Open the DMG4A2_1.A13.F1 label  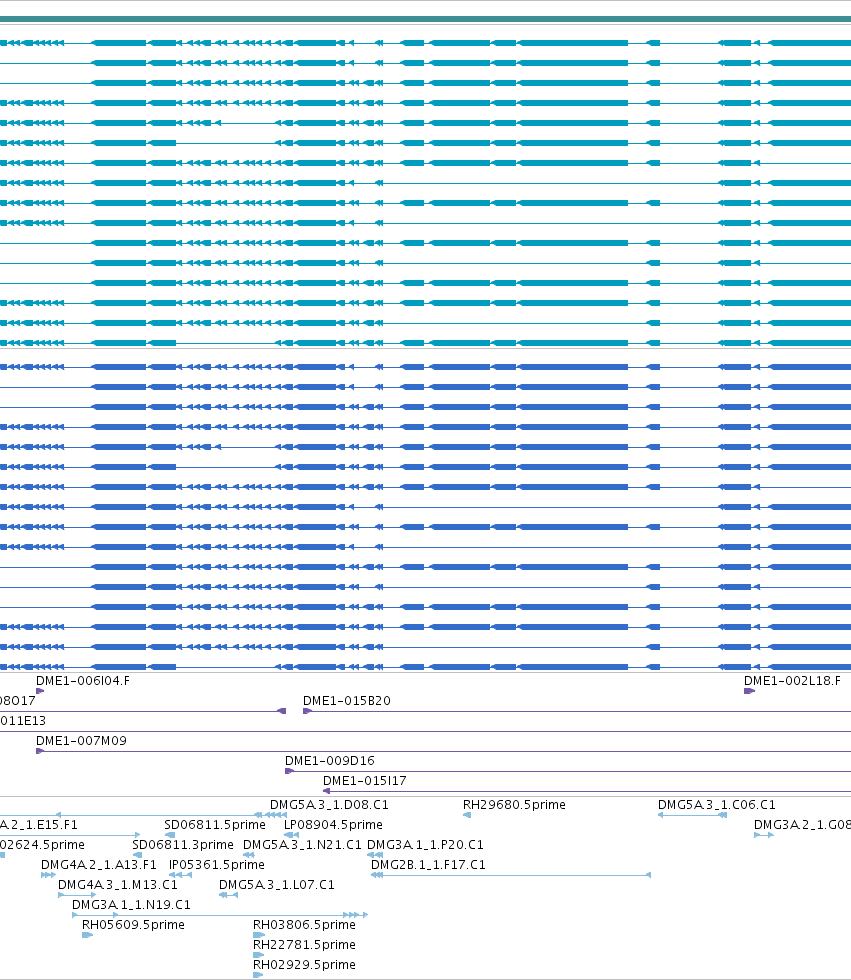coord(98,864)
